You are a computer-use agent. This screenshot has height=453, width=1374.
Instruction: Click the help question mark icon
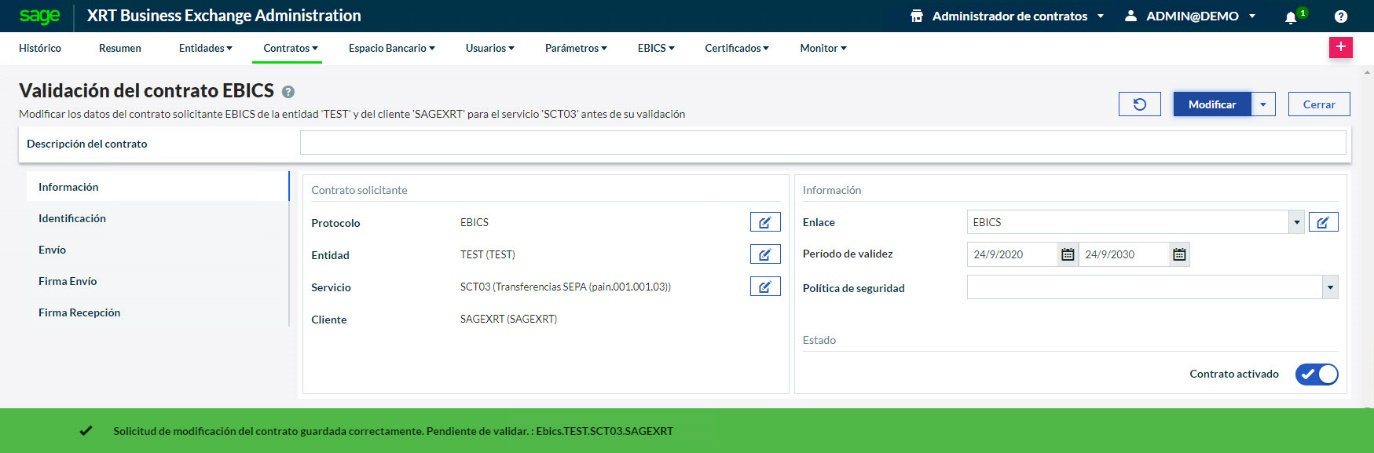[1341, 17]
